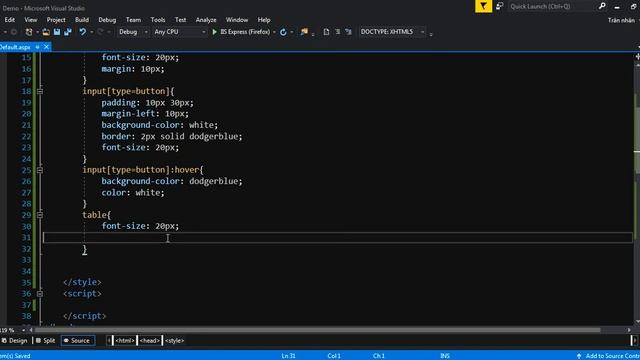
Task: Expand the IIS Express browser dropdown arrow
Action: [274, 32]
